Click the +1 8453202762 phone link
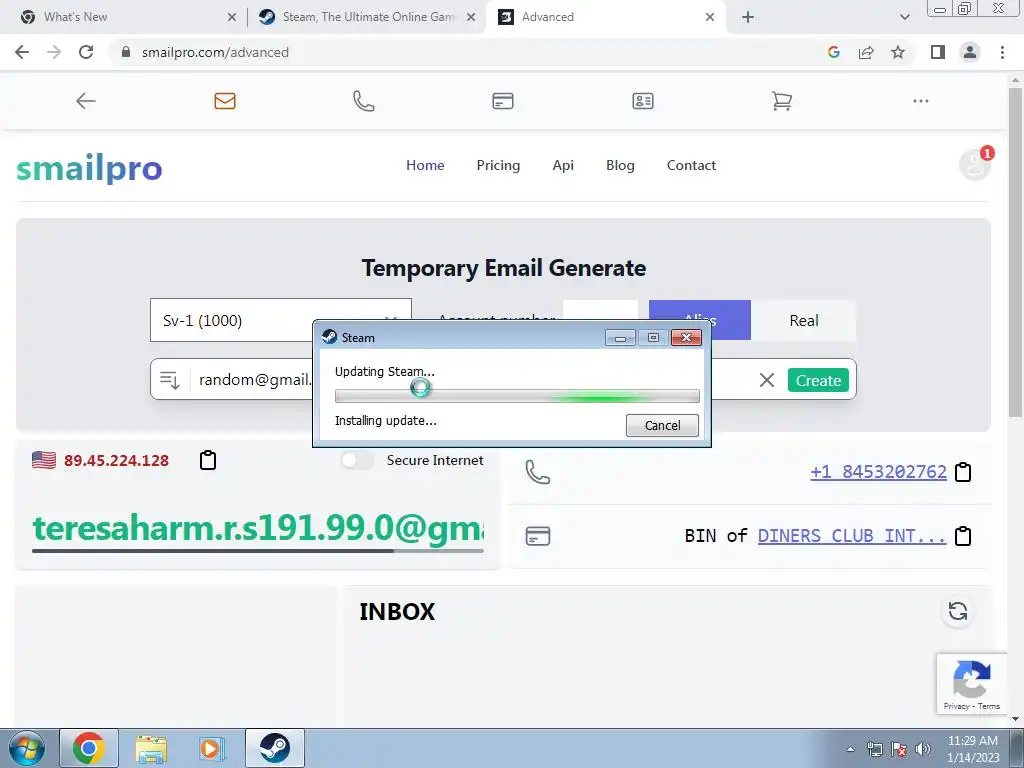This screenshot has height=768, width=1024. click(878, 472)
